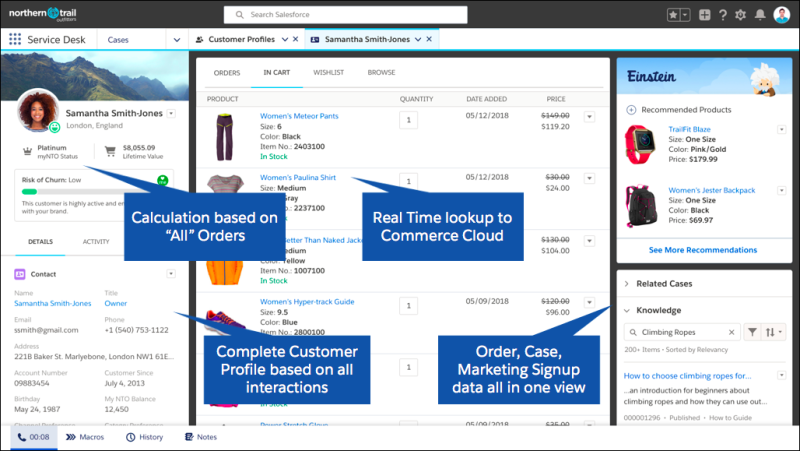800x451 pixels.
Task: Click the Climbing Ropes knowledge search field
Action: (682, 332)
